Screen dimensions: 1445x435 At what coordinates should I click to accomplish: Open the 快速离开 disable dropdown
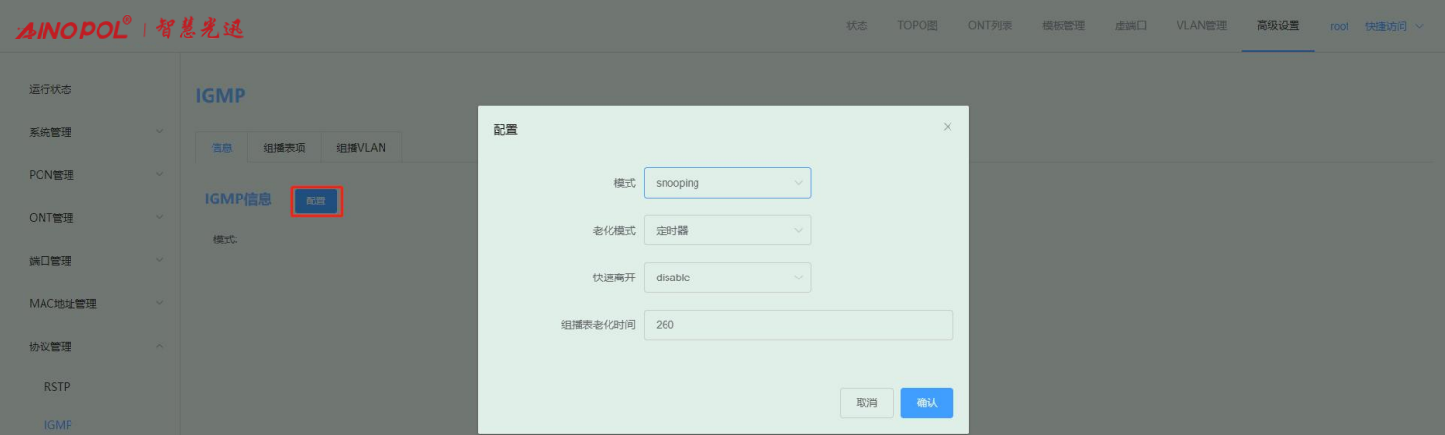(727, 277)
